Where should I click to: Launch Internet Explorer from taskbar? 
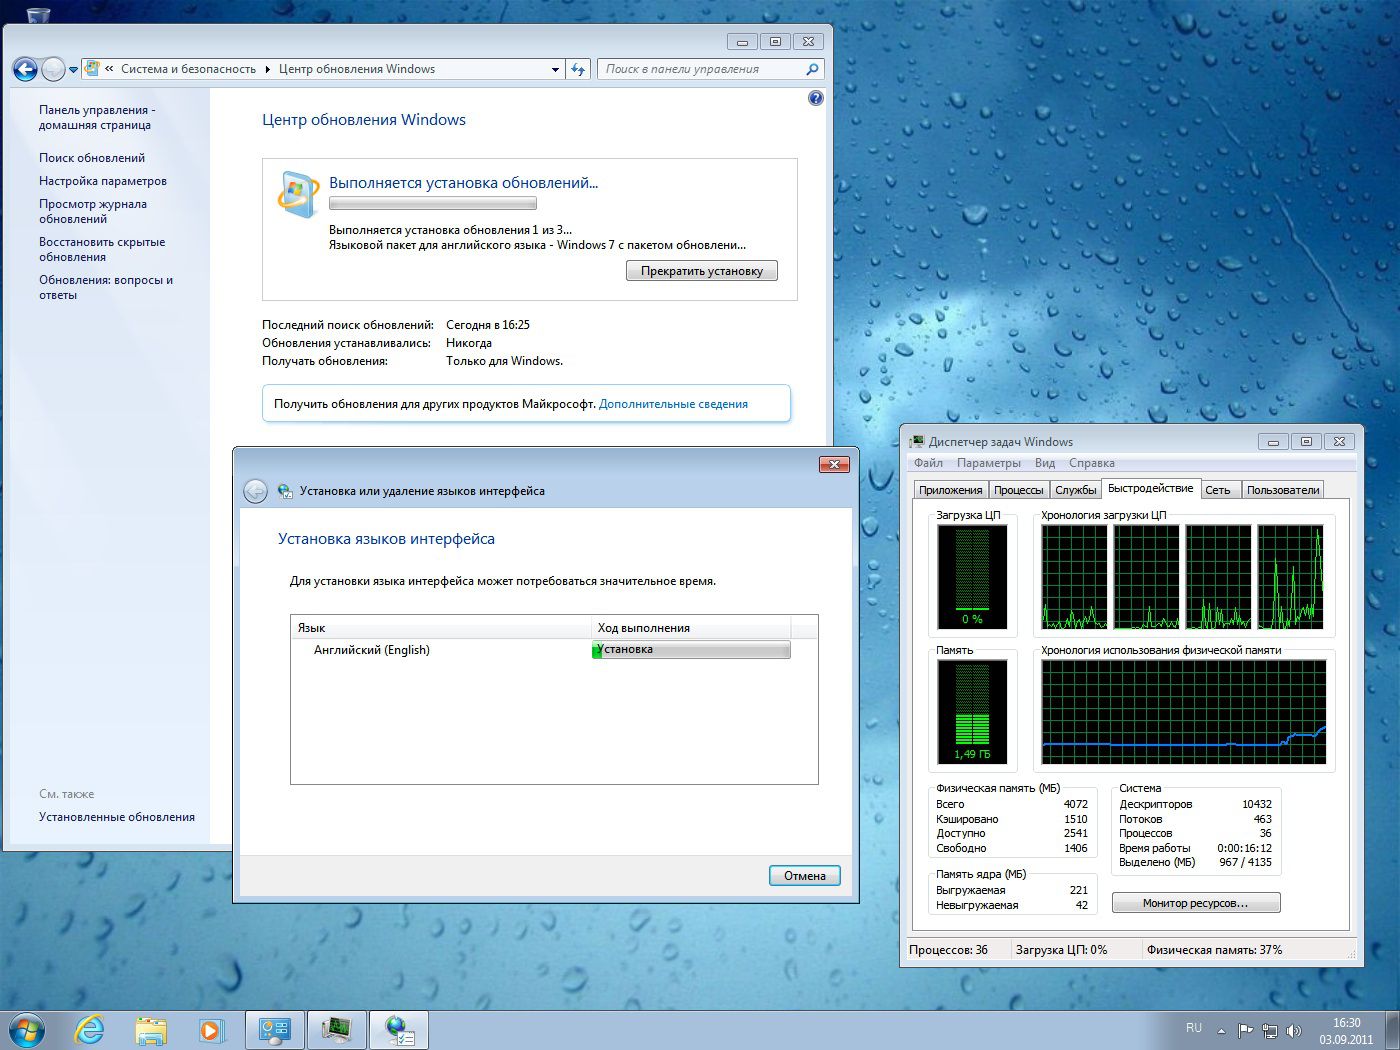click(90, 1030)
